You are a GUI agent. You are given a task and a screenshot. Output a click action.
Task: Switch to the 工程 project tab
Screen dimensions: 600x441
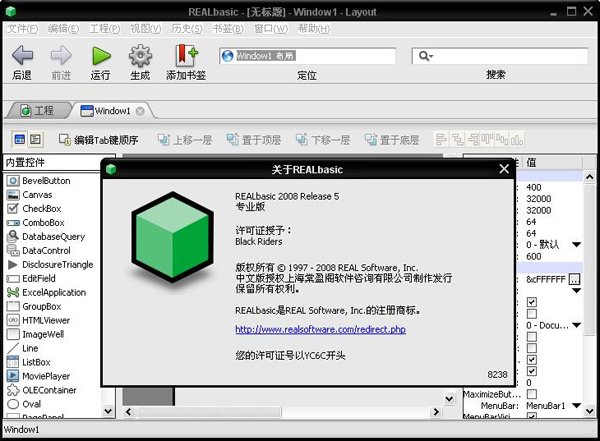point(38,111)
